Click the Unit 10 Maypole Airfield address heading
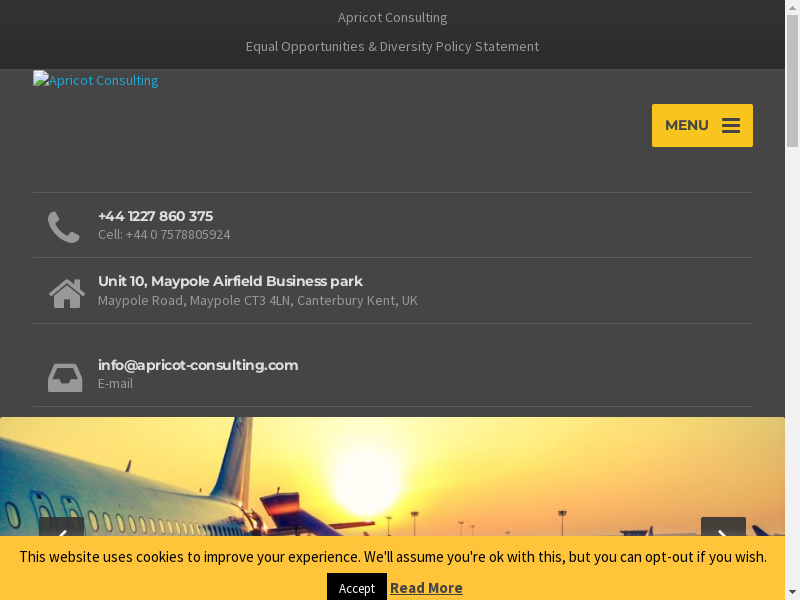 [230, 281]
